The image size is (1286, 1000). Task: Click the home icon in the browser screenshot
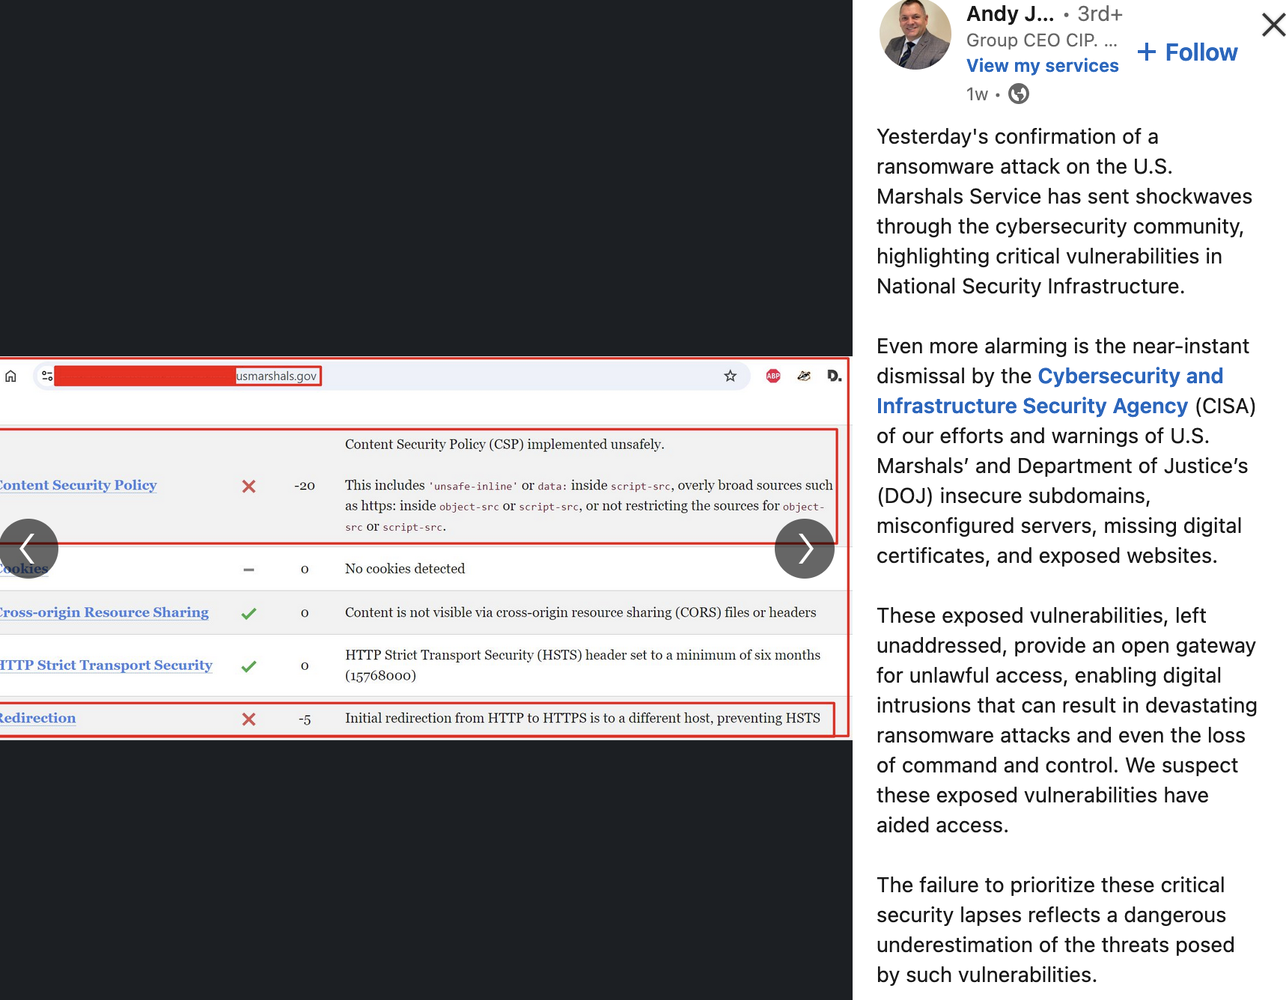(x=11, y=376)
